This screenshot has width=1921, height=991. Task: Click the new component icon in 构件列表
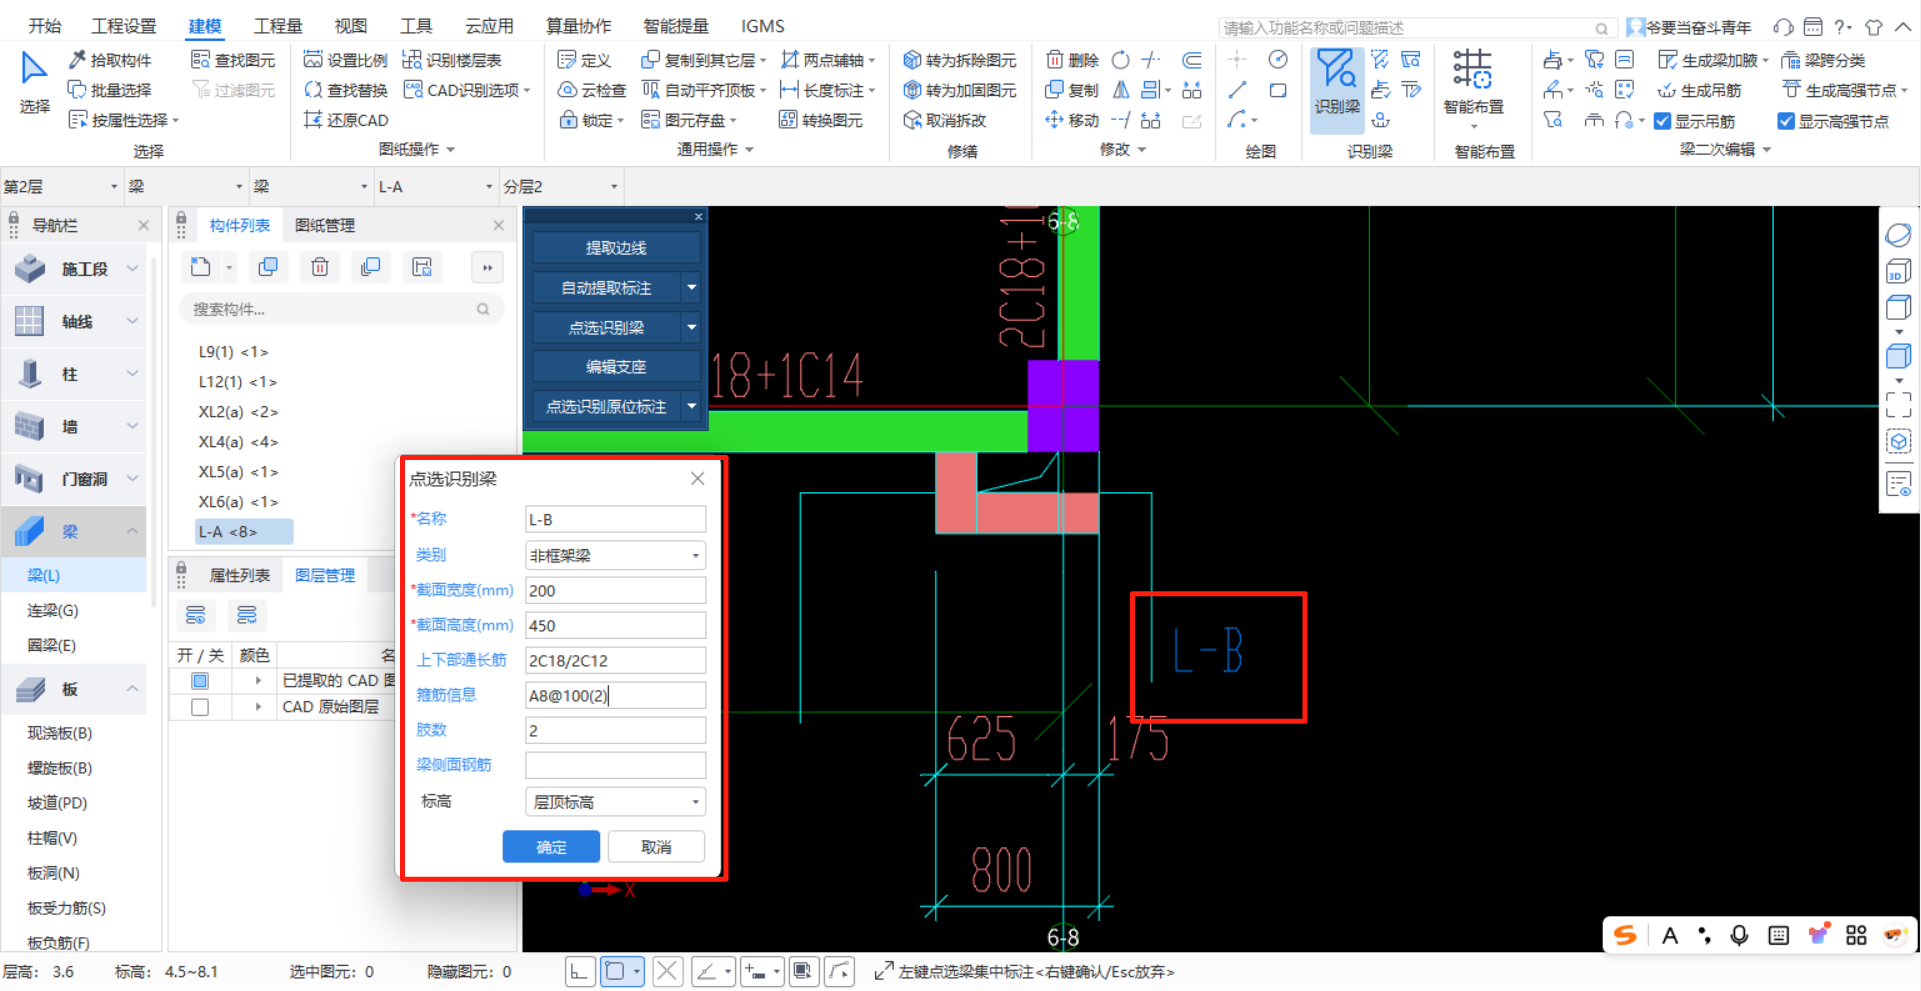[201, 267]
